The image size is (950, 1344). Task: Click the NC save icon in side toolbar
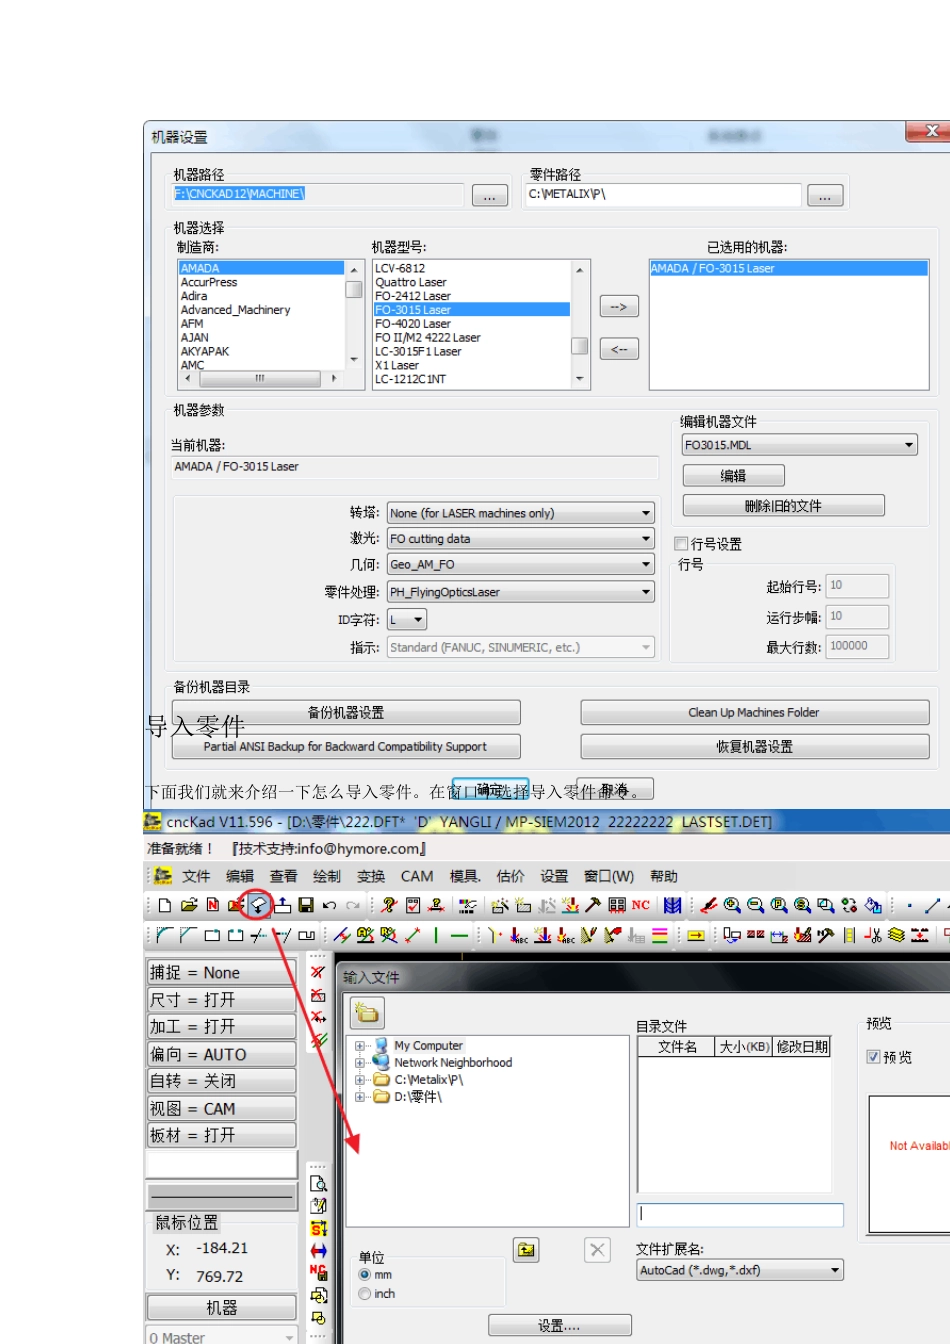pyautogui.click(x=319, y=1273)
